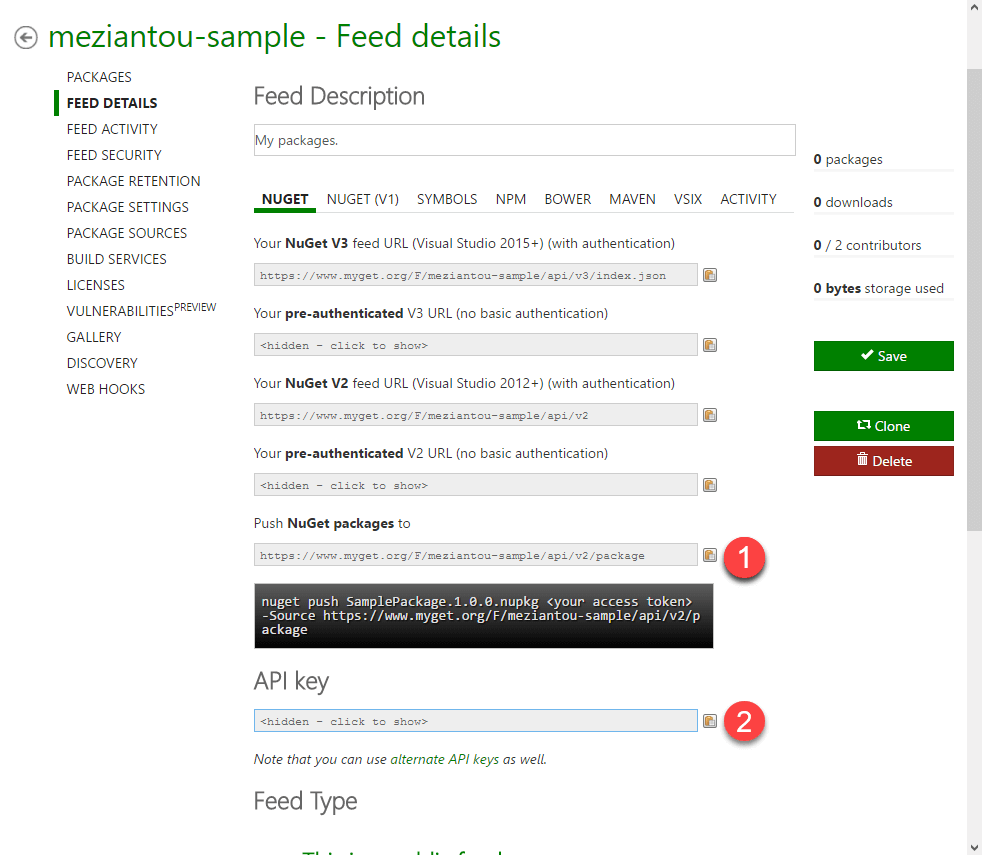Switch to the NPM tab

(511, 199)
